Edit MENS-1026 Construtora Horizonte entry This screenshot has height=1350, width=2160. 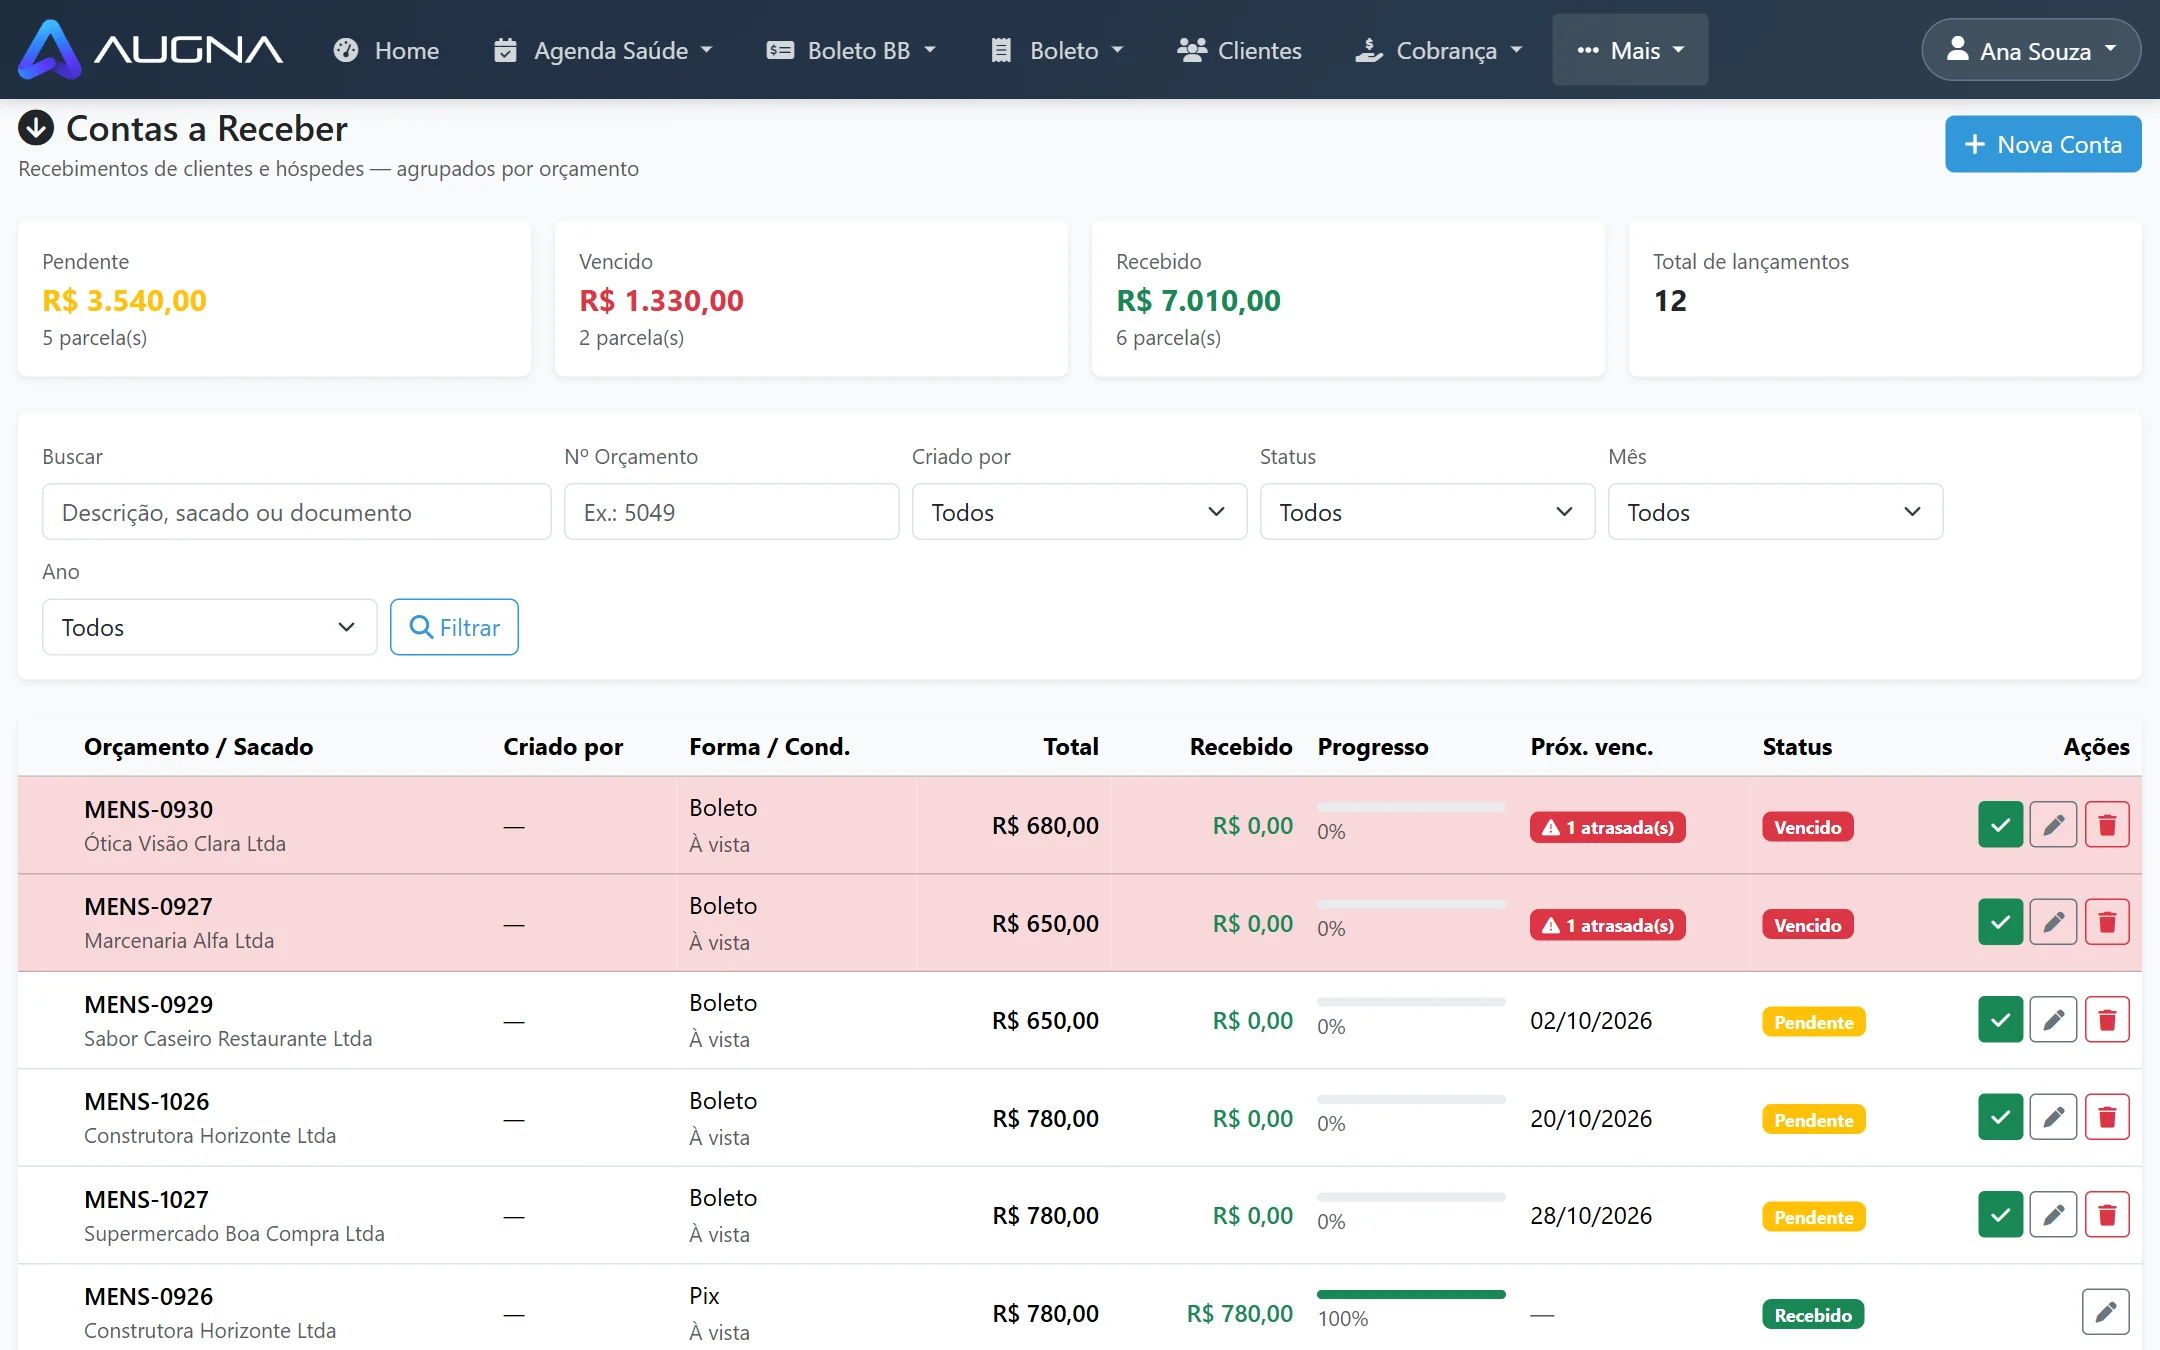pyautogui.click(x=2053, y=1117)
